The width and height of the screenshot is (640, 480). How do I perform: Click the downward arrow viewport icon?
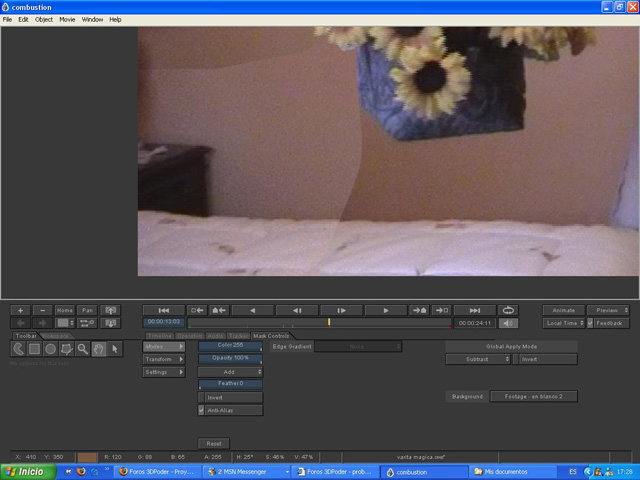[x=111, y=323]
